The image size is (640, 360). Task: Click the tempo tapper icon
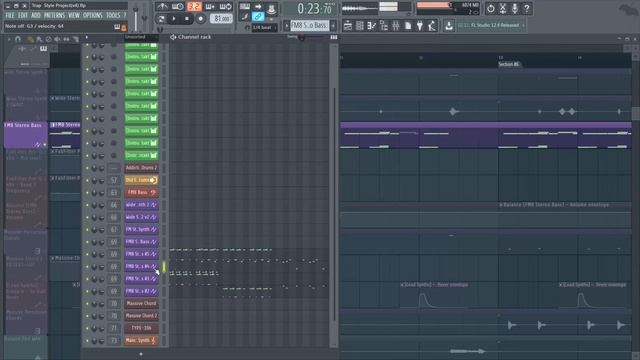431,26
